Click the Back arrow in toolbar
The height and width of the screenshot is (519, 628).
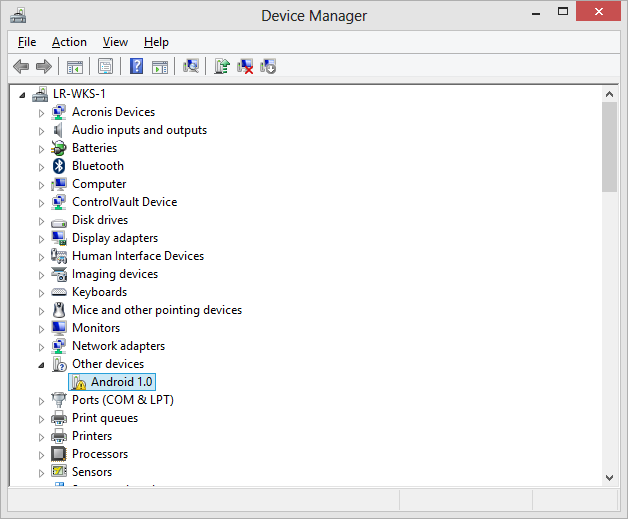[21, 66]
